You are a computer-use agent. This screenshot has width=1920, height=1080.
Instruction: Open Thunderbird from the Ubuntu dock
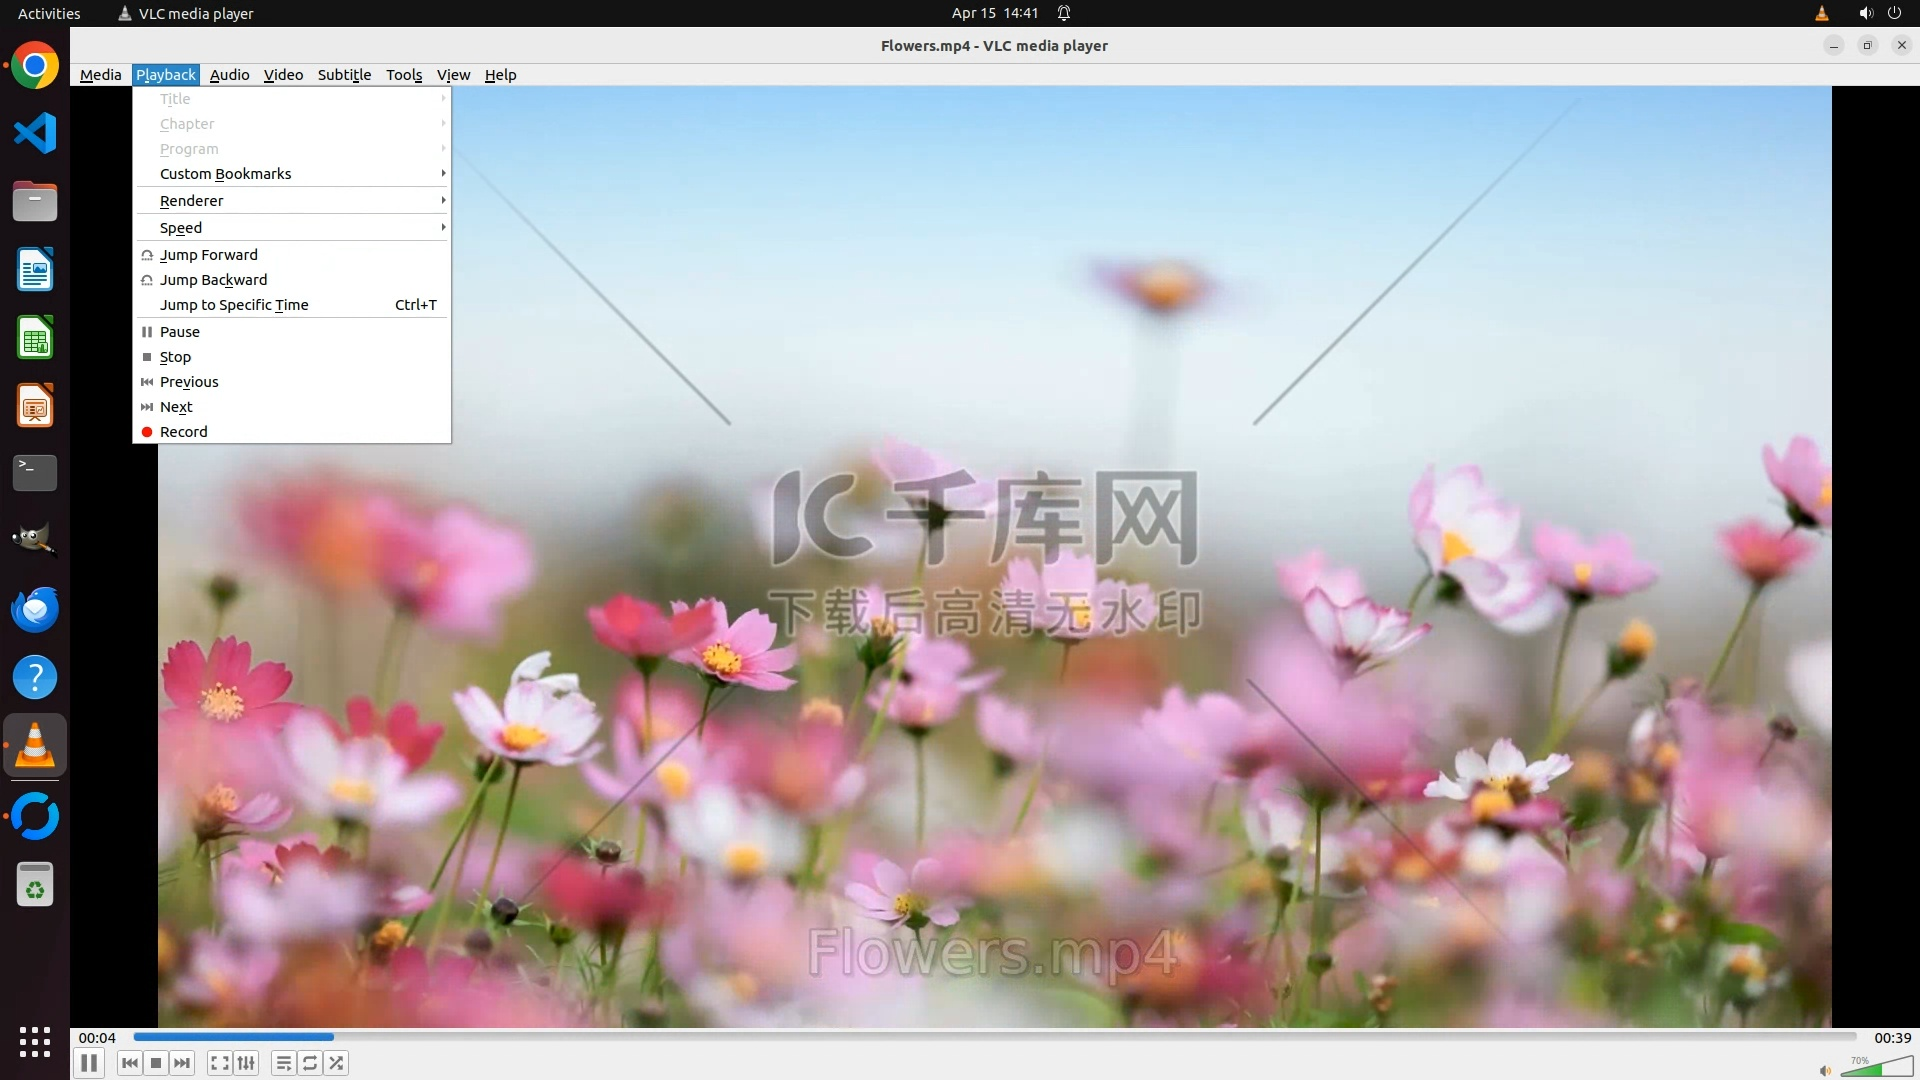35,609
